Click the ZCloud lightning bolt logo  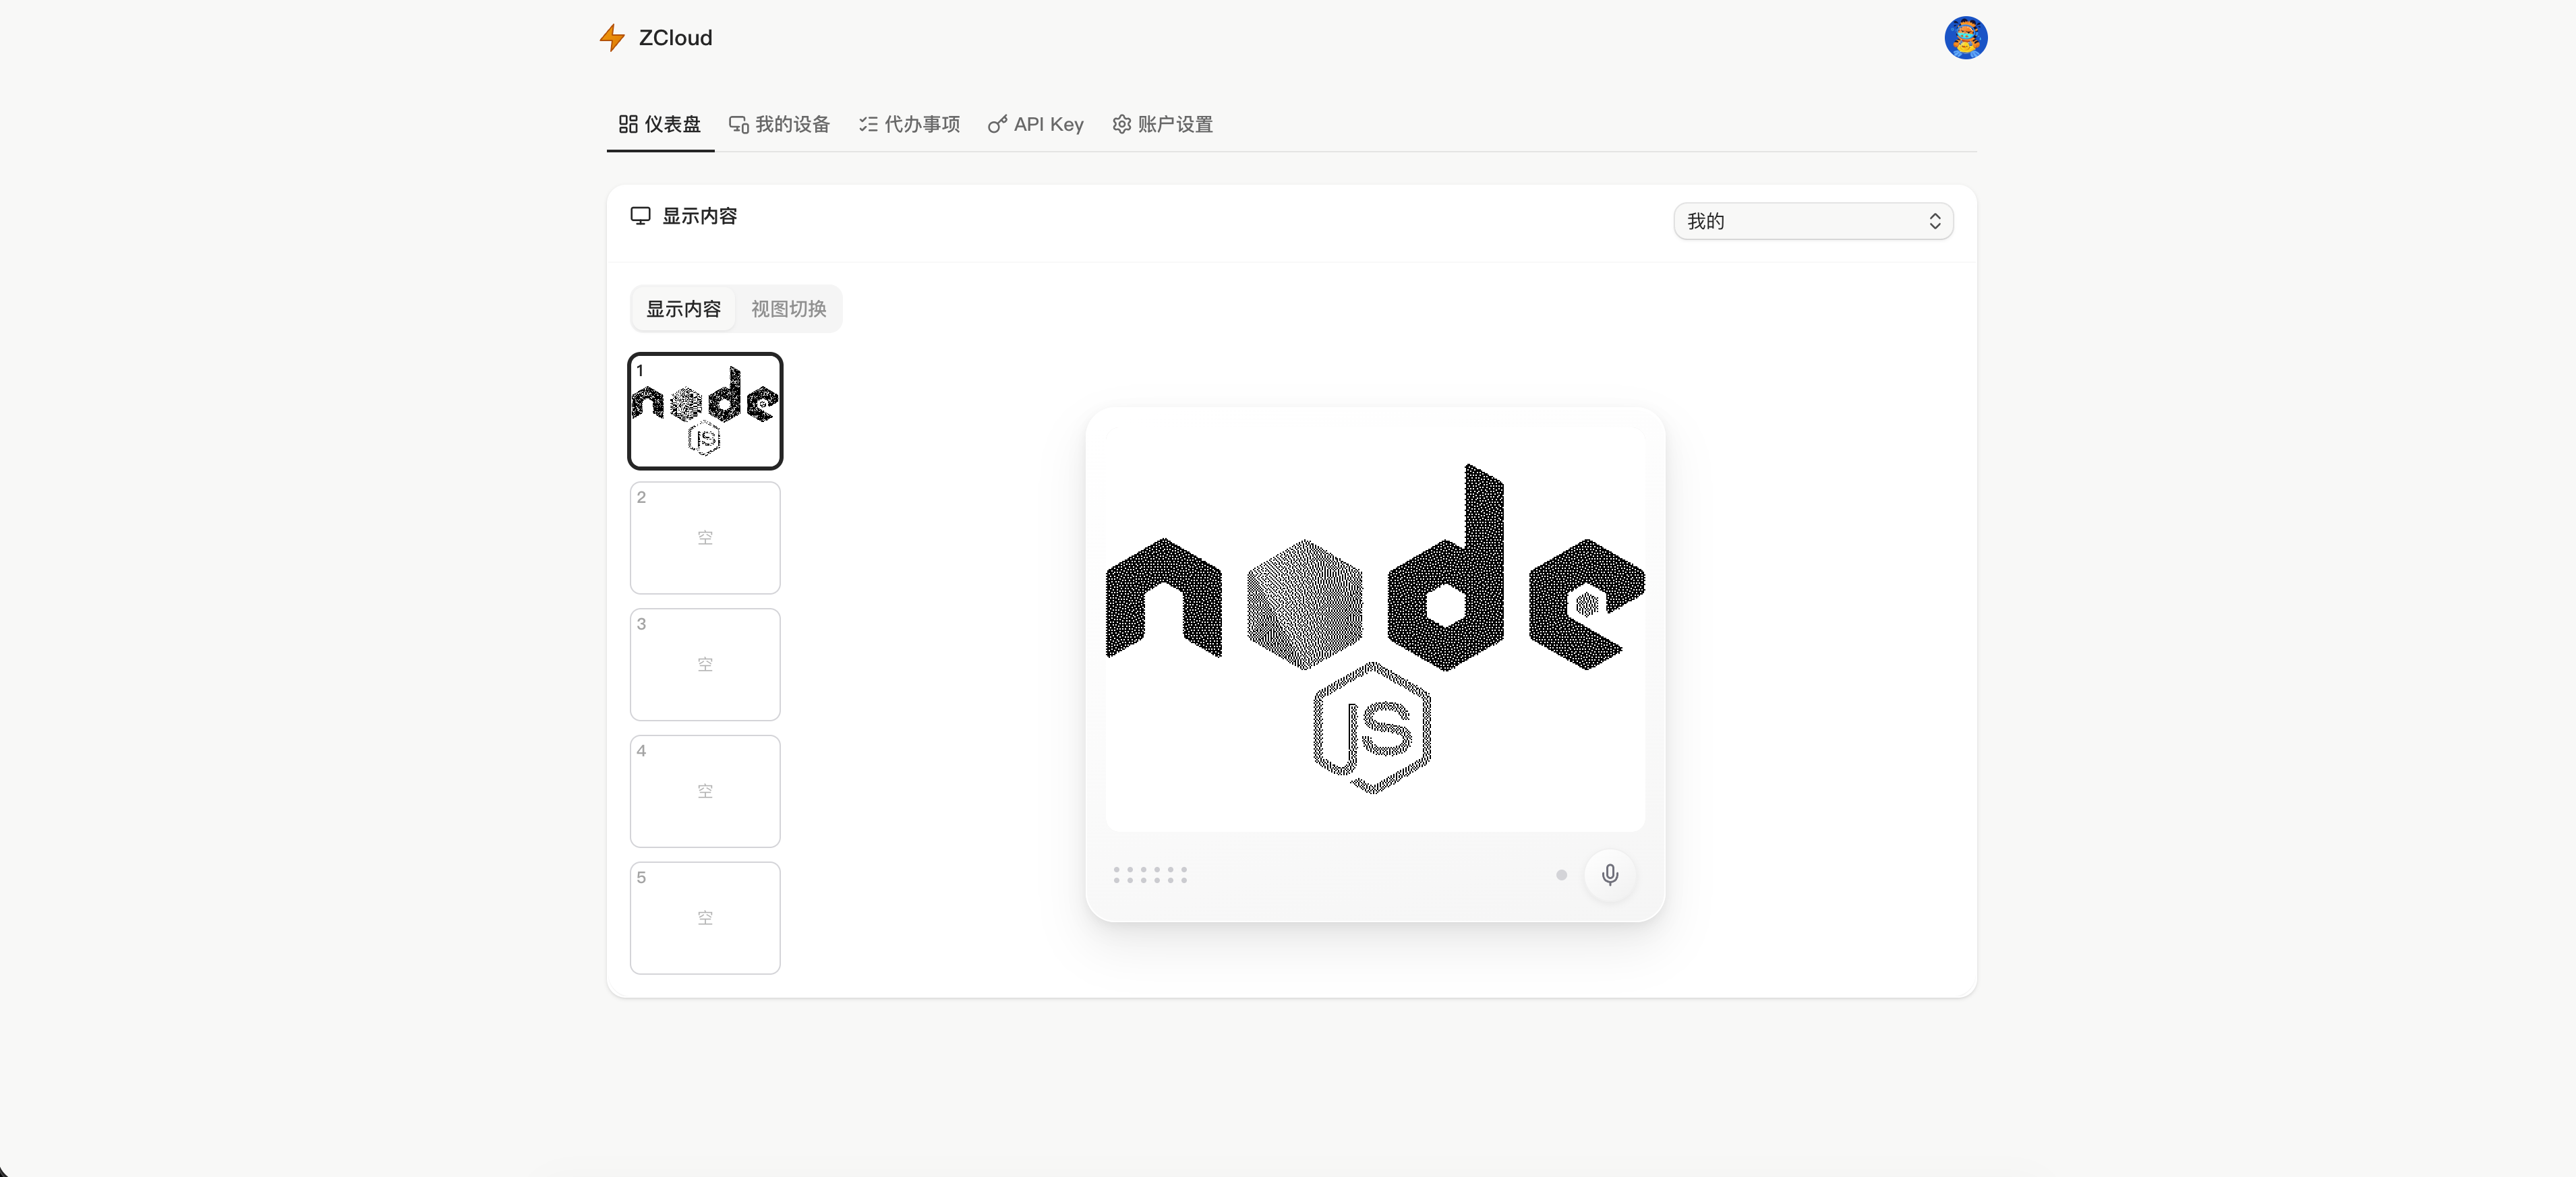pos(612,38)
